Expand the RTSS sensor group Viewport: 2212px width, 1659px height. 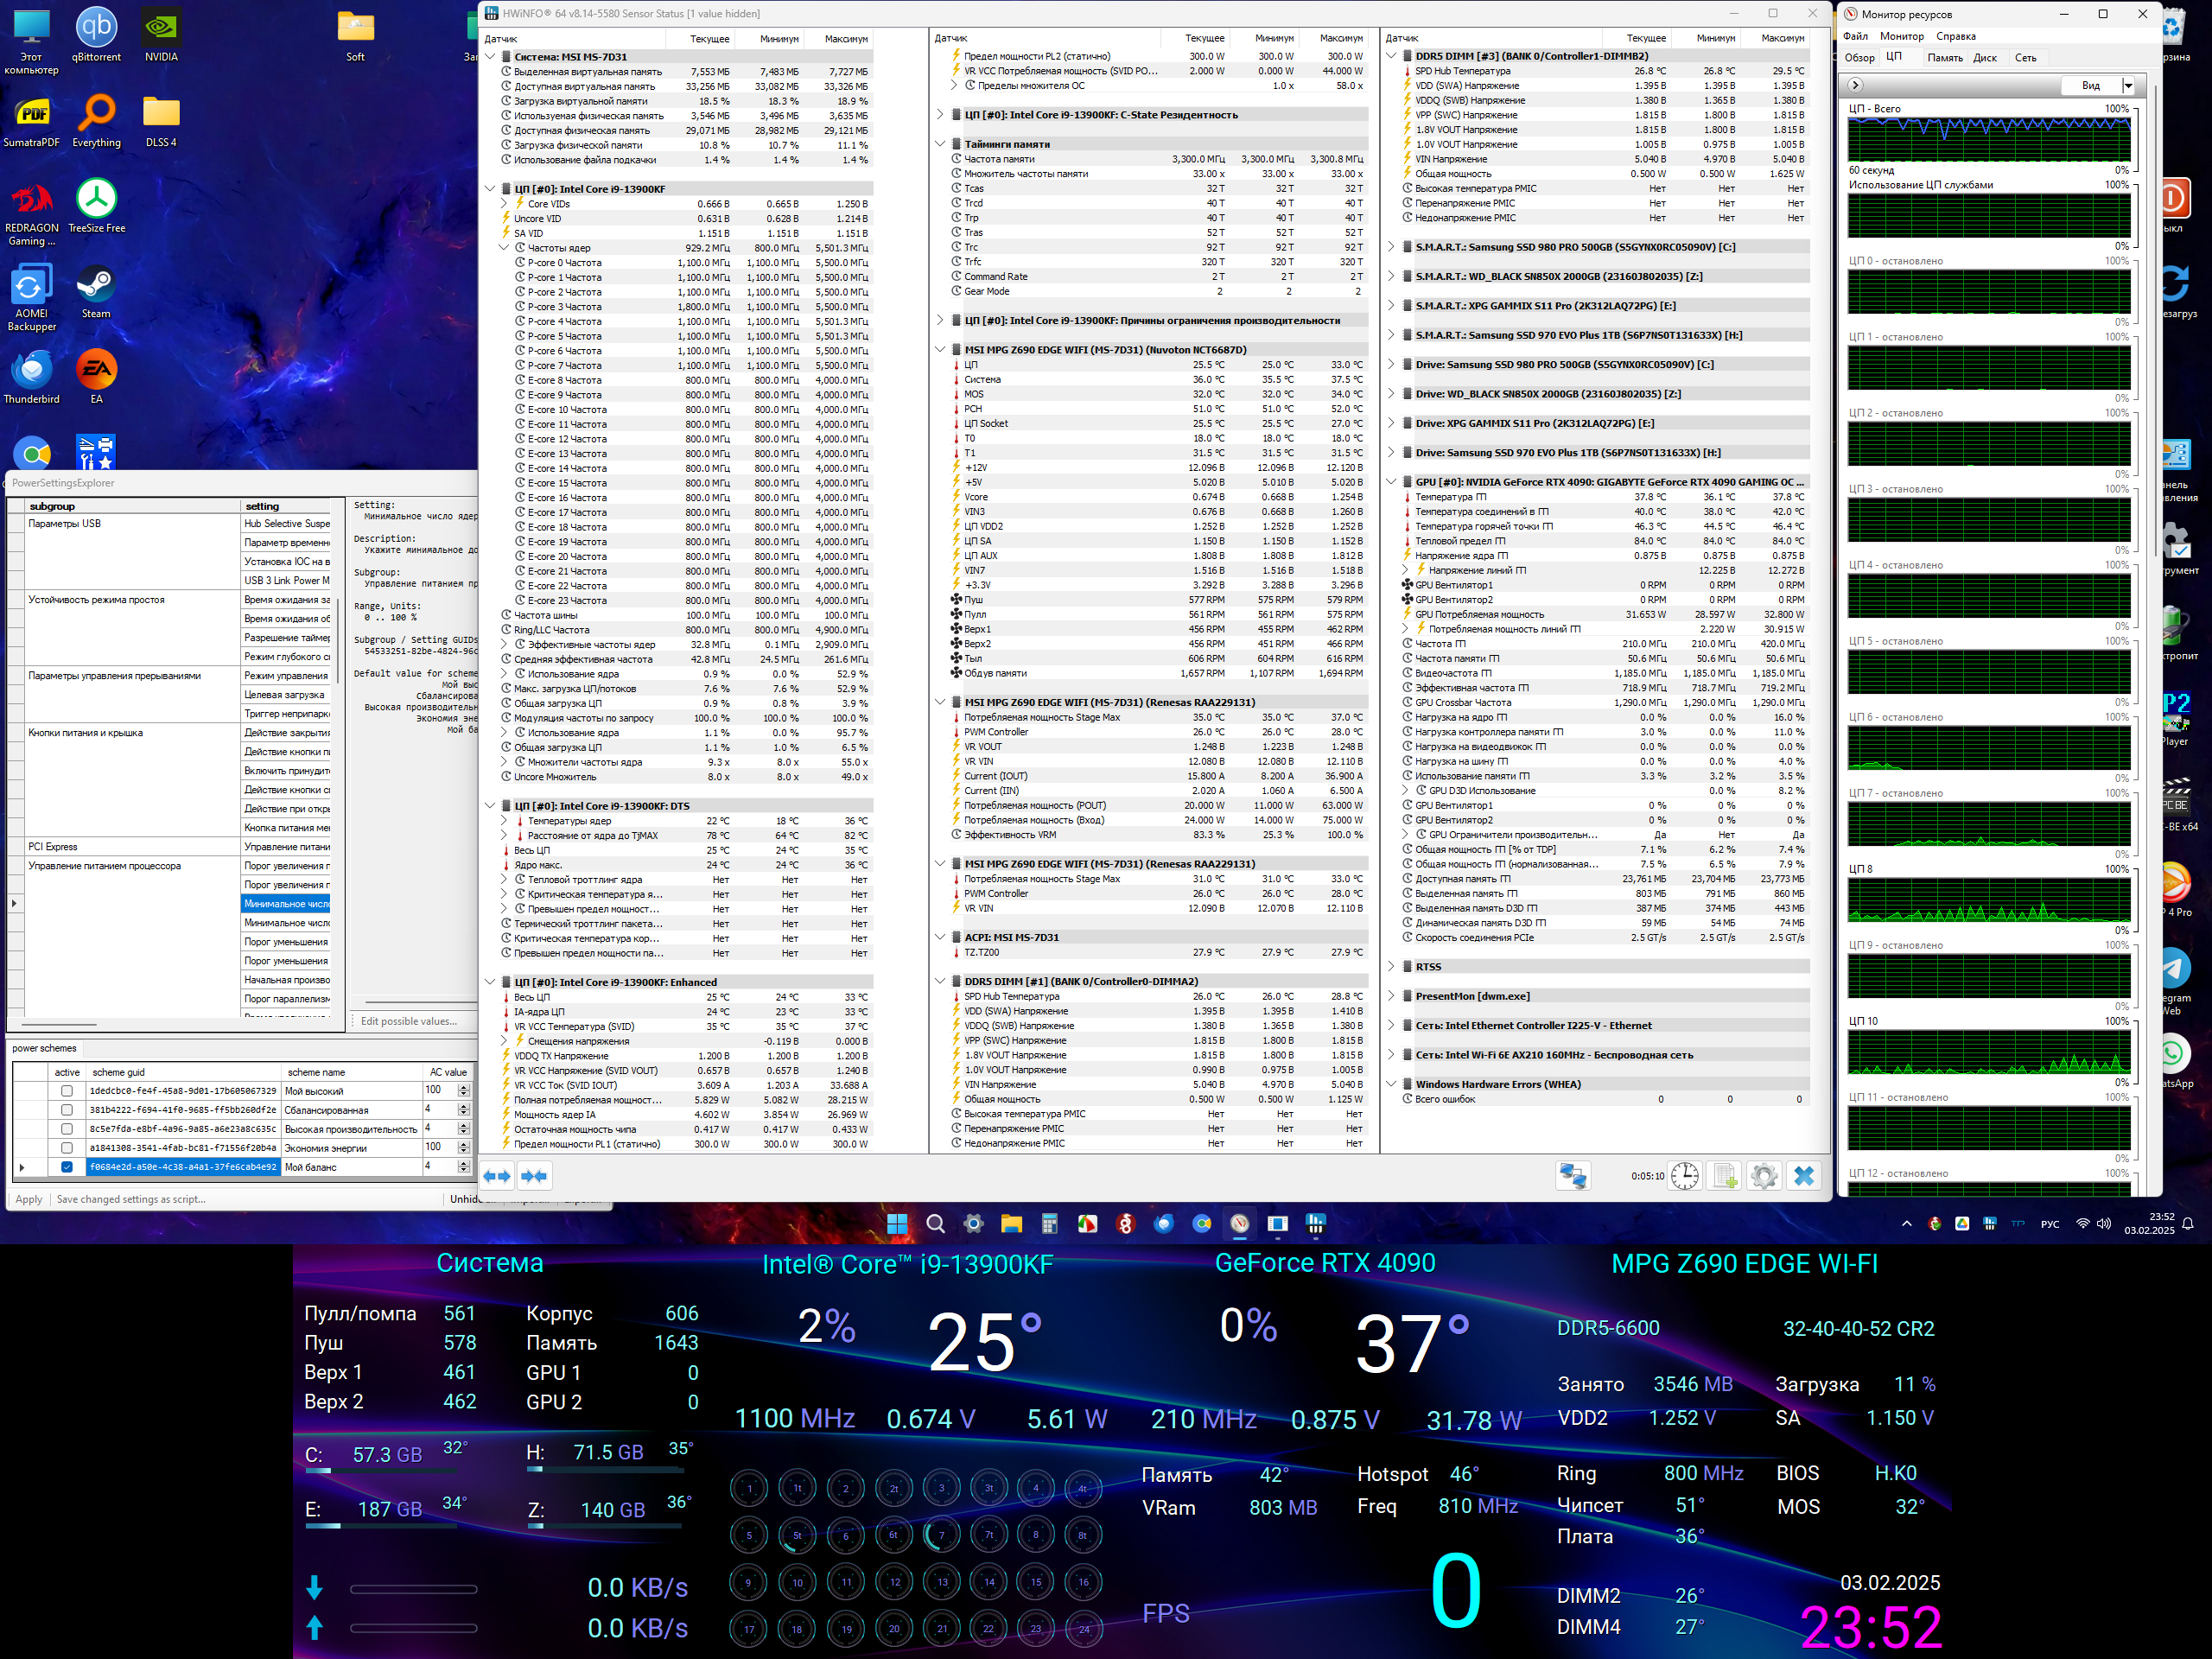click(1391, 967)
